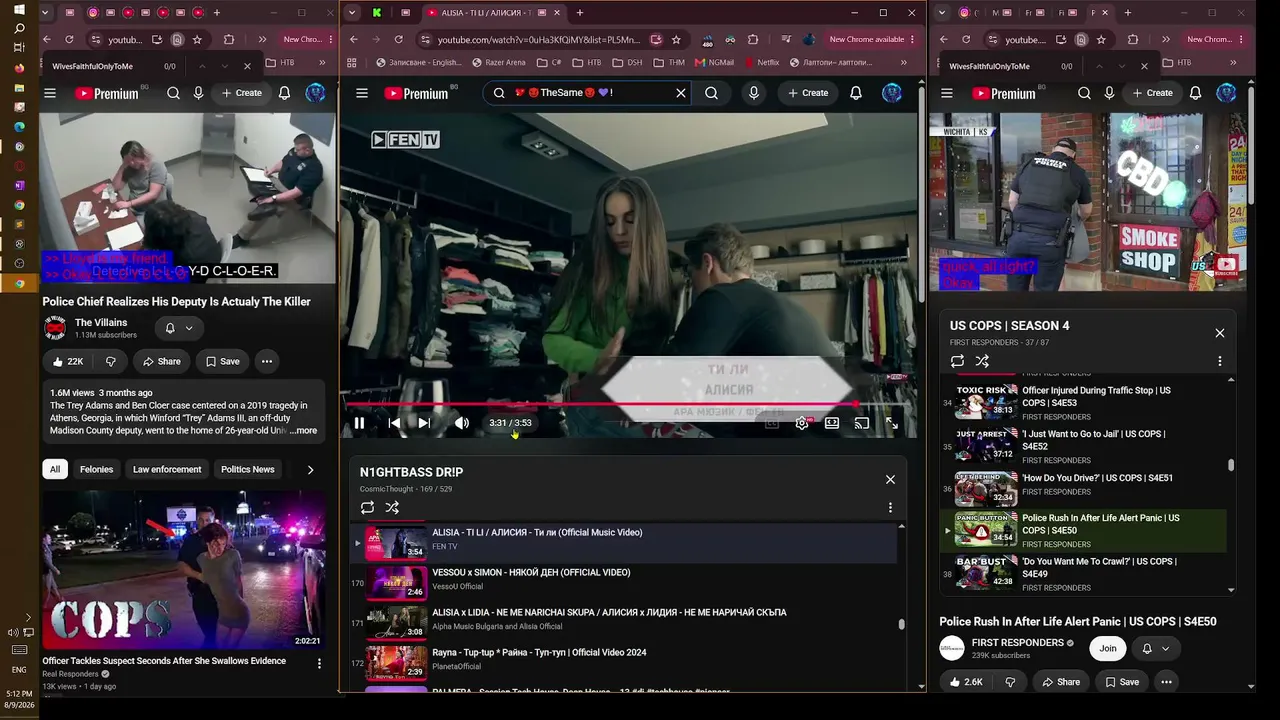Open The Villains notification bell dropdown
This screenshot has height=720, width=1280.
point(178,328)
